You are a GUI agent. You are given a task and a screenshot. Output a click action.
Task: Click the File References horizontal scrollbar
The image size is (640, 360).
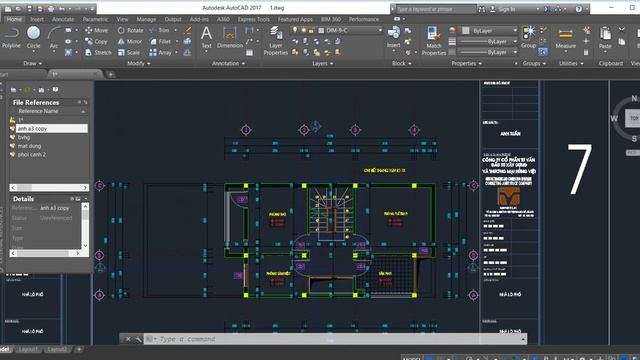pos(49,187)
